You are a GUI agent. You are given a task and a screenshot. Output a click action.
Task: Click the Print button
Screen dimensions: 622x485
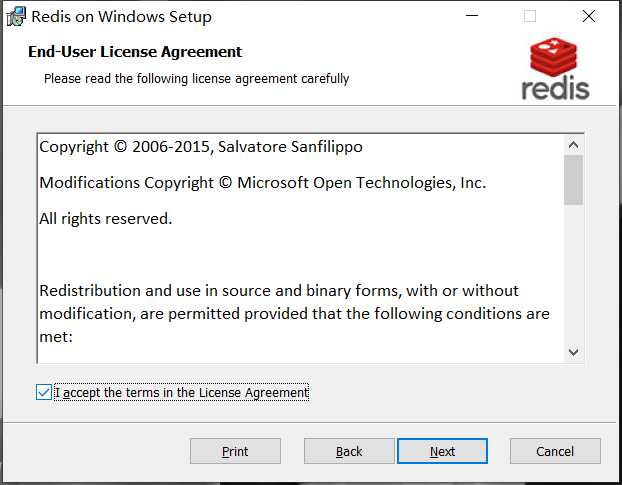(235, 451)
